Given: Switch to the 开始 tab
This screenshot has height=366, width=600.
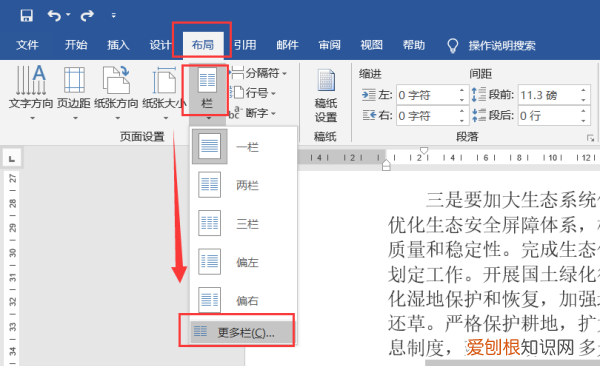Looking at the screenshot, I should (x=76, y=45).
